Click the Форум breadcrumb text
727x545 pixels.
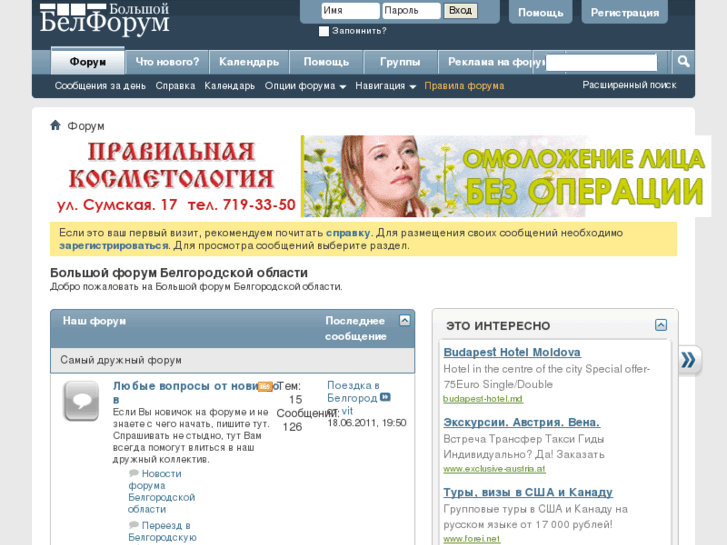pyautogui.click(x=86, y=126)
